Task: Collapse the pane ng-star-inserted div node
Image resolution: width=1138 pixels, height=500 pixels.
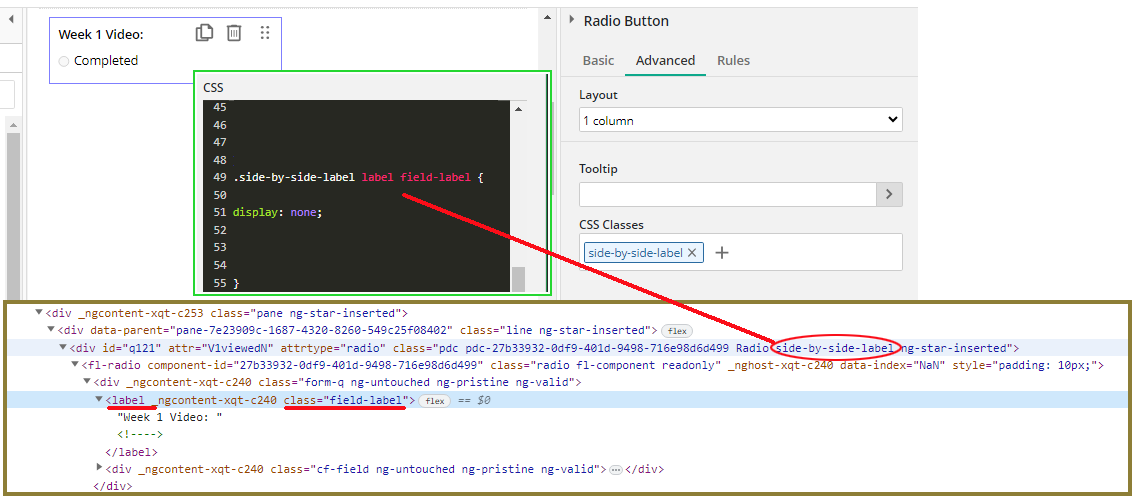Action: tap(38, 313)
